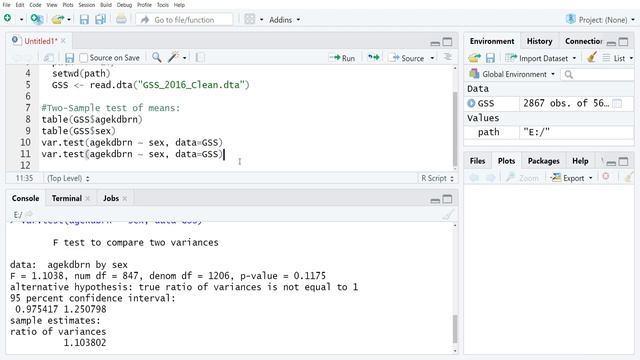Open find and replace magnifier

tap(156, 58)
